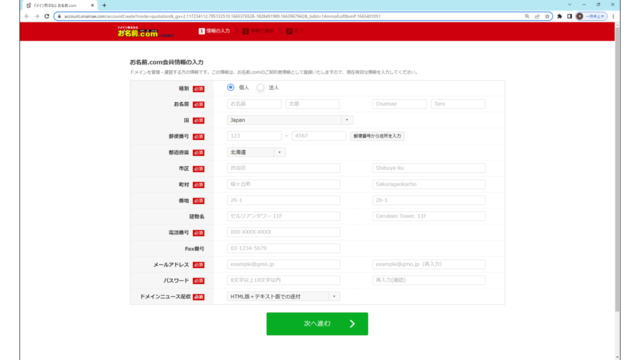Open the Japan country dropdown

(290, 120)
